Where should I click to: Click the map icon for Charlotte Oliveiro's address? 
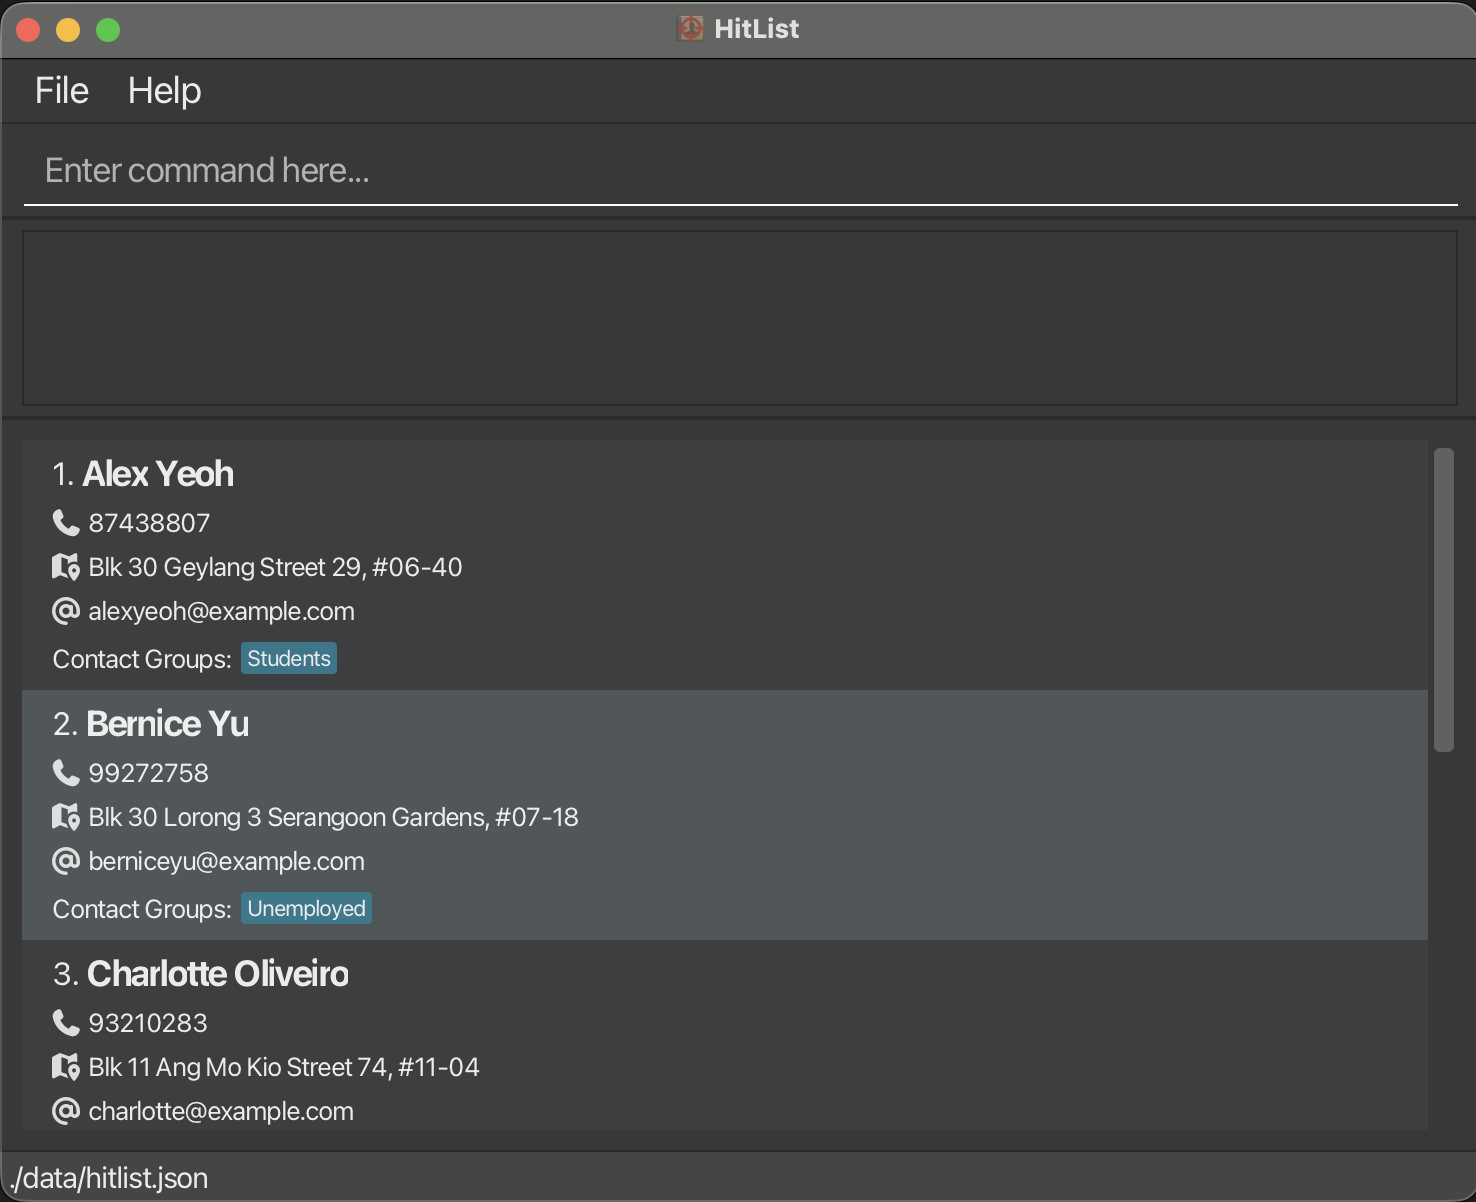(x=66, y=1067)
